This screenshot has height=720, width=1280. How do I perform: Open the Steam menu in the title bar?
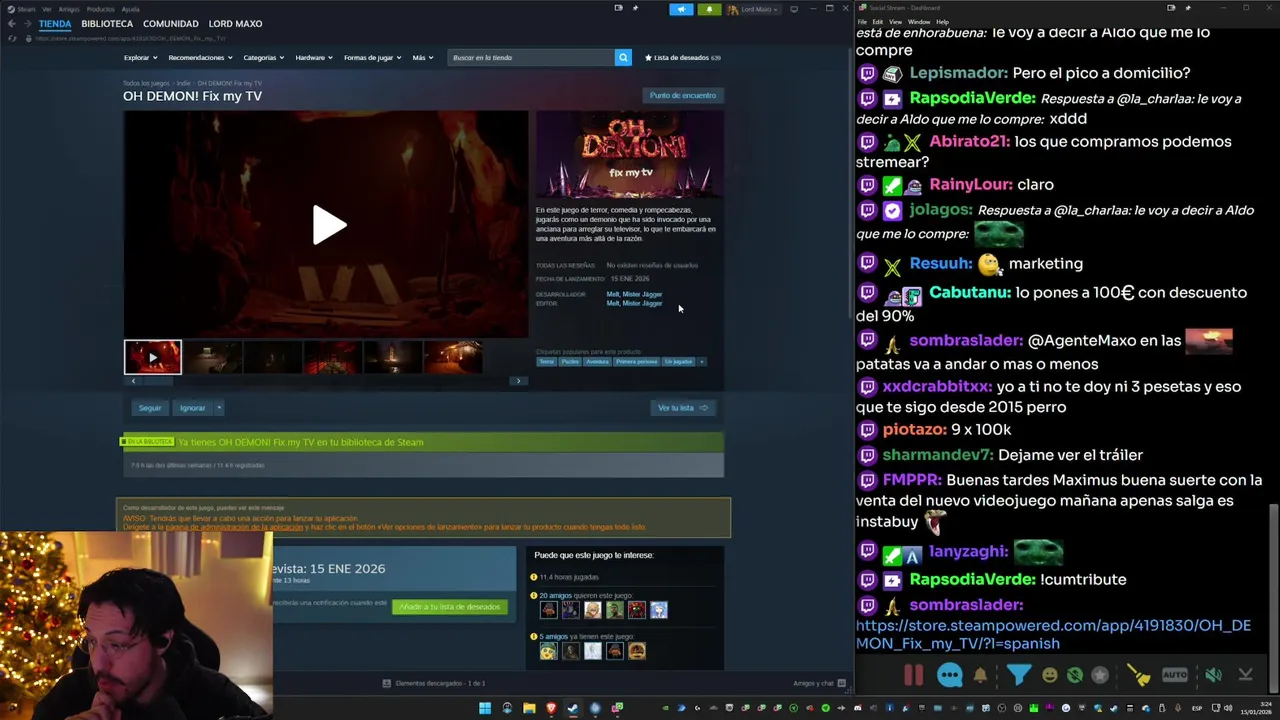24,9
